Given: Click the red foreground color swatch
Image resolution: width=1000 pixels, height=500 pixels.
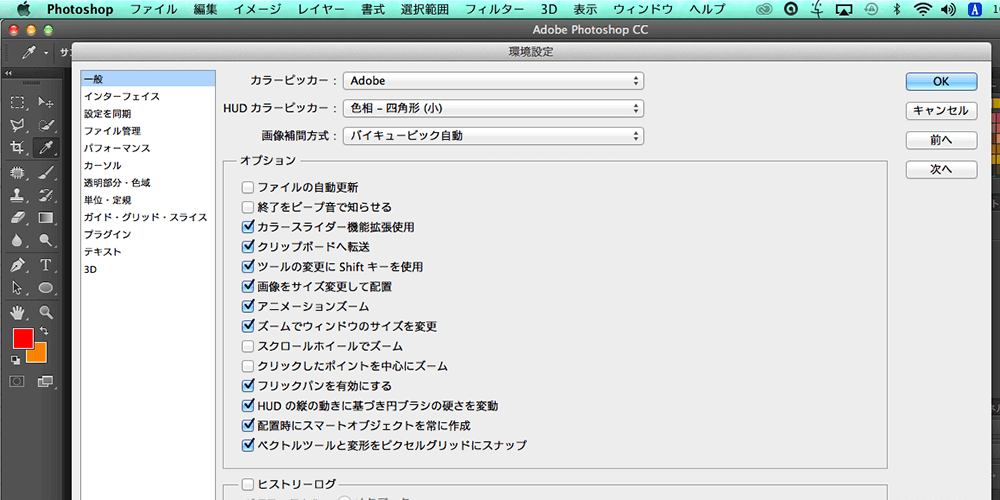Looking at the screenshot, I should coord(22,338).
